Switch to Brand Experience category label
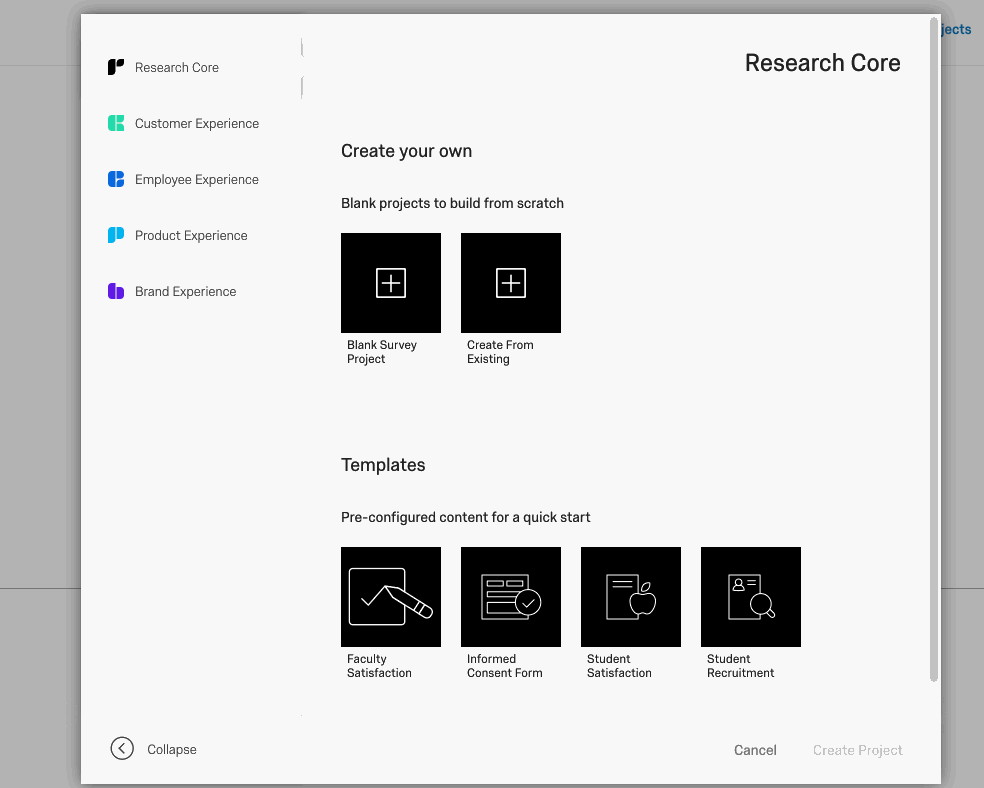Viewport: 984px width, 788px height. click(186, 292)
